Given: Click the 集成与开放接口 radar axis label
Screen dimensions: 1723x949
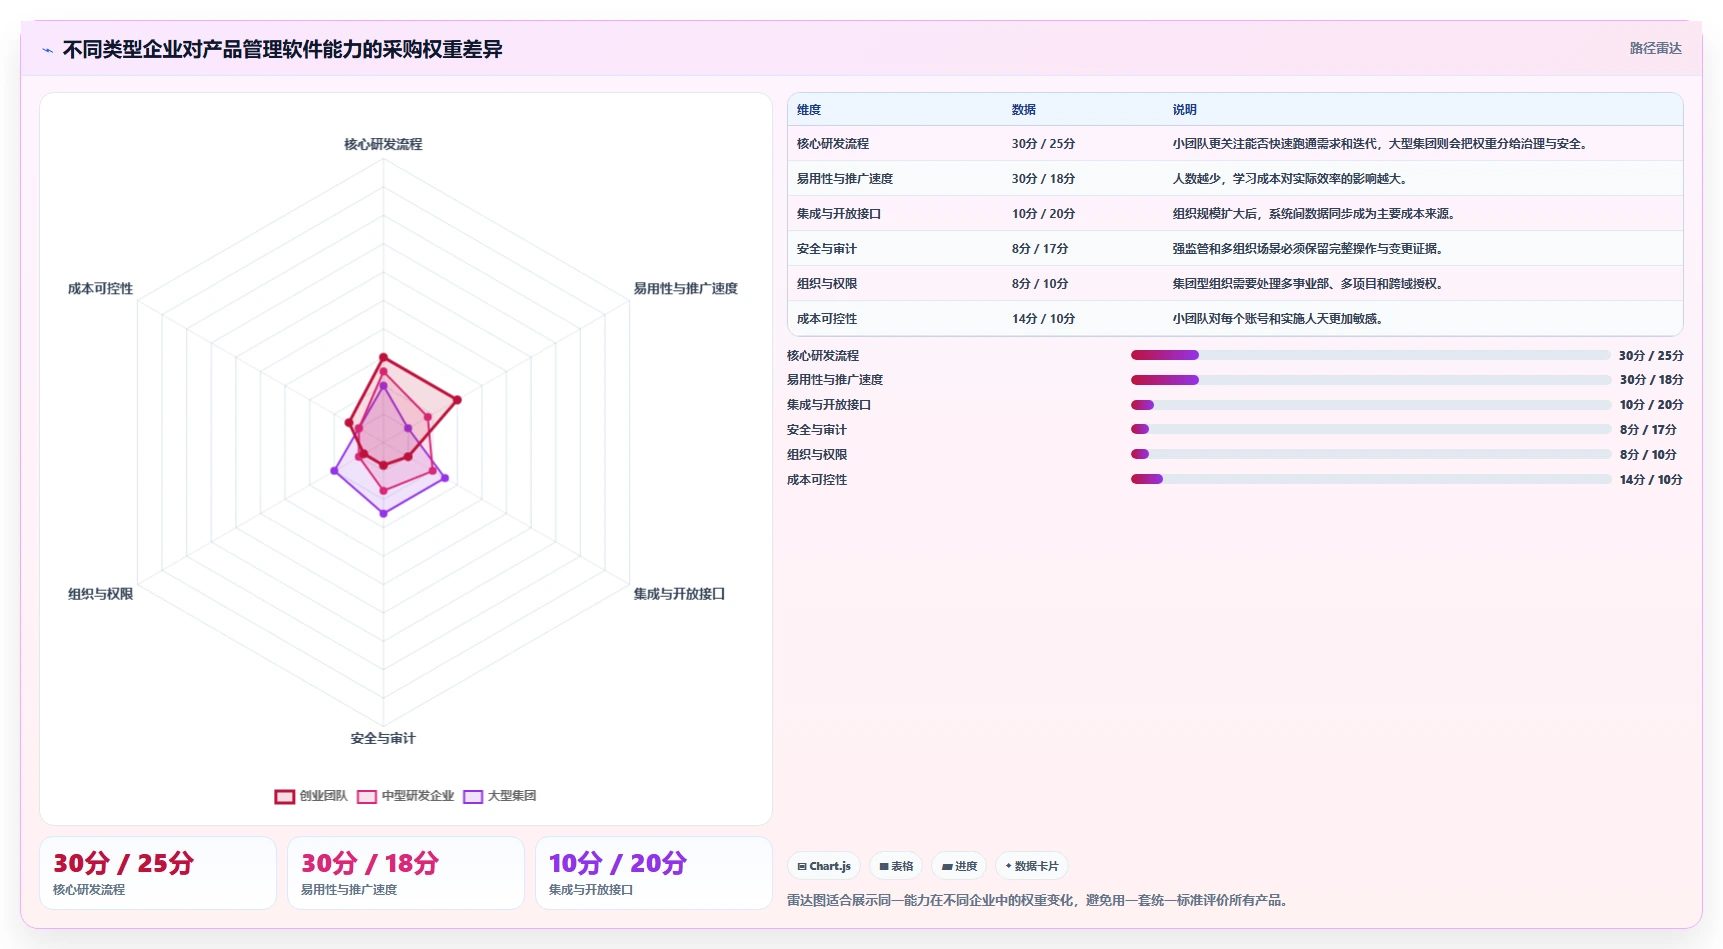Looking at the screenshot, I should click(679, 593).
